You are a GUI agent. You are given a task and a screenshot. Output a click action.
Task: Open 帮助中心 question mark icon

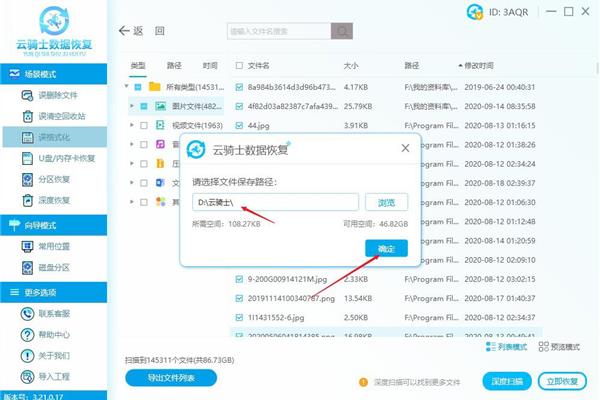(x=27, y=335)
